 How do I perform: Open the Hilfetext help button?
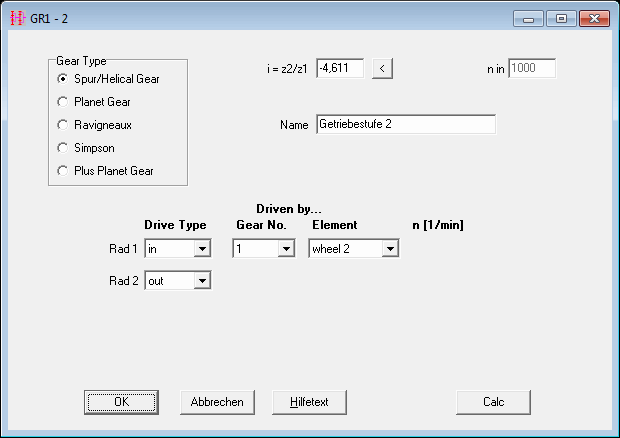coord(308,401)
